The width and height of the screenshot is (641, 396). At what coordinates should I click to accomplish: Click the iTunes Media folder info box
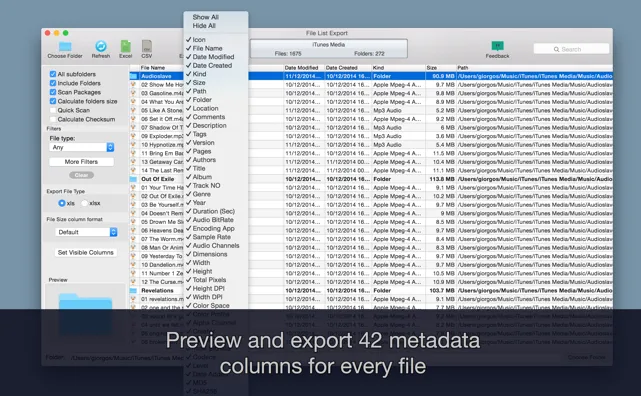click(329, 49)
